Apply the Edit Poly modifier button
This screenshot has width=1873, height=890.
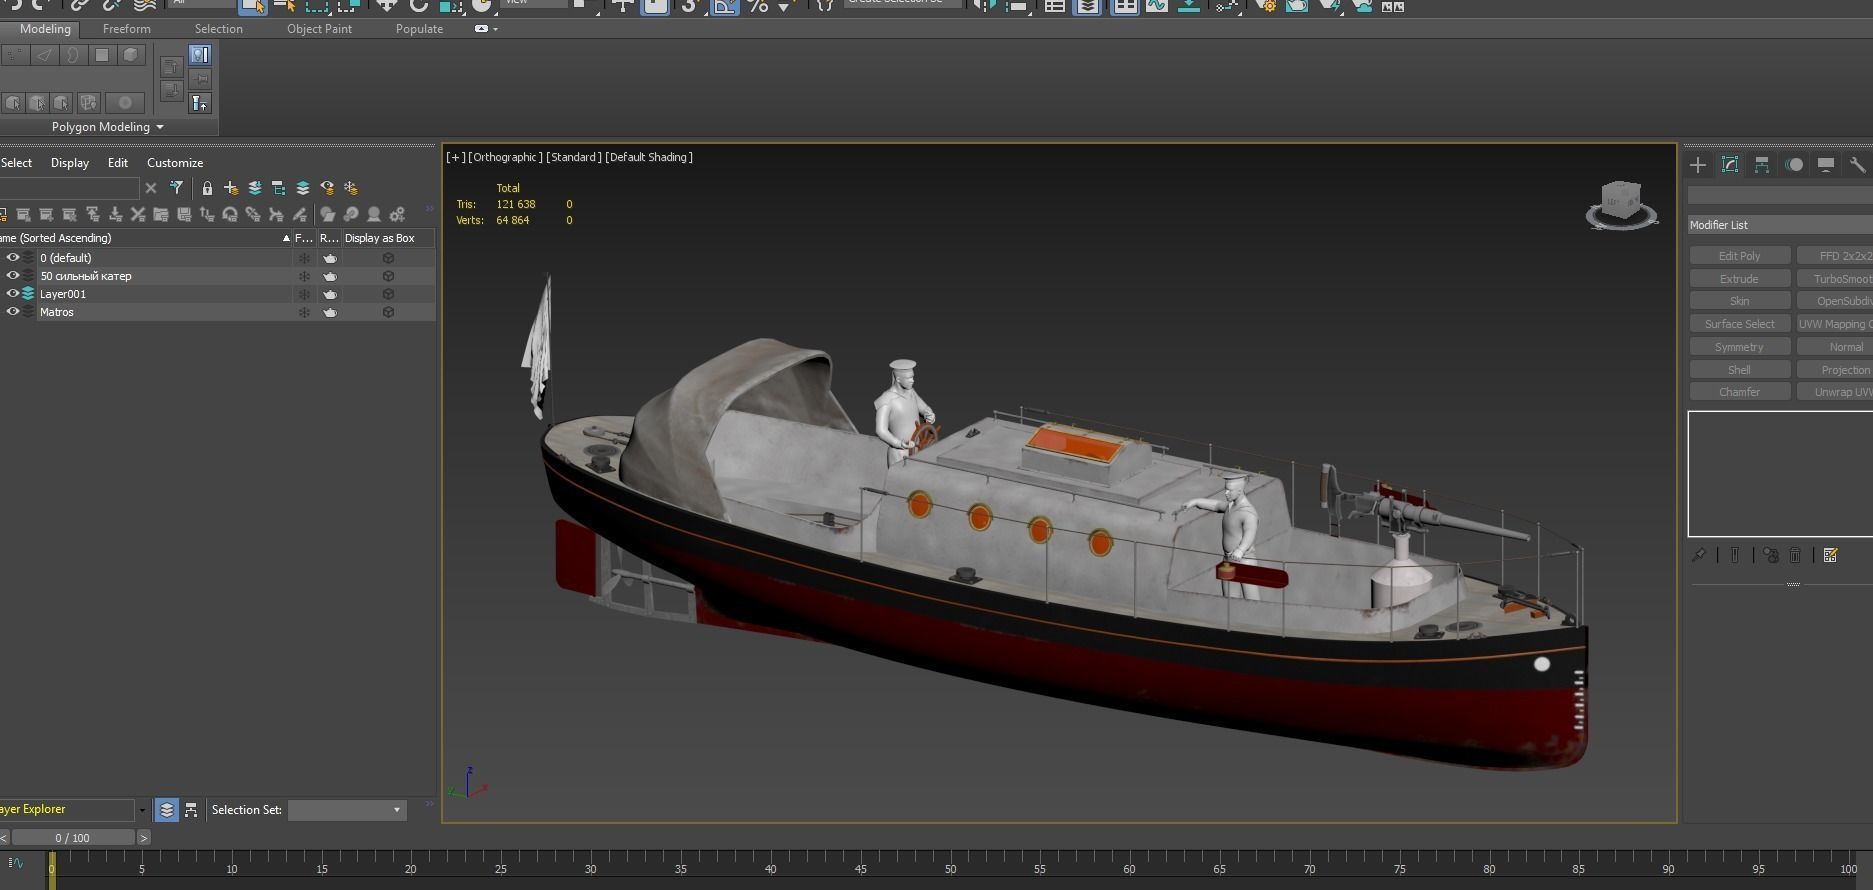coord(1740,256)
